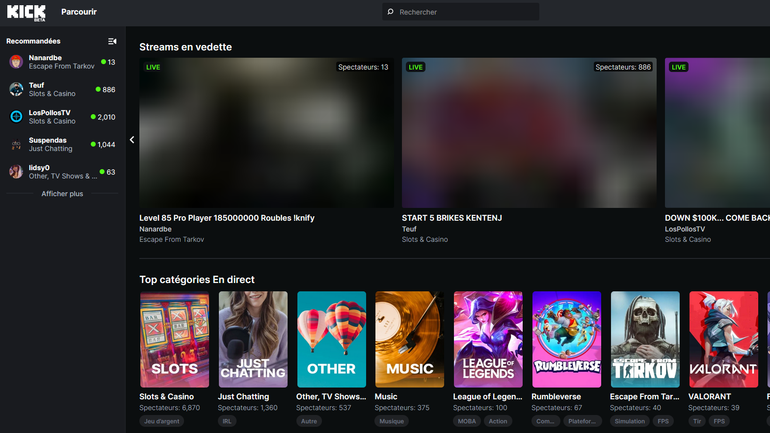The image size is (770, 433).
Task: Open Nanardbe channel avatar
Action: point(16,62)
